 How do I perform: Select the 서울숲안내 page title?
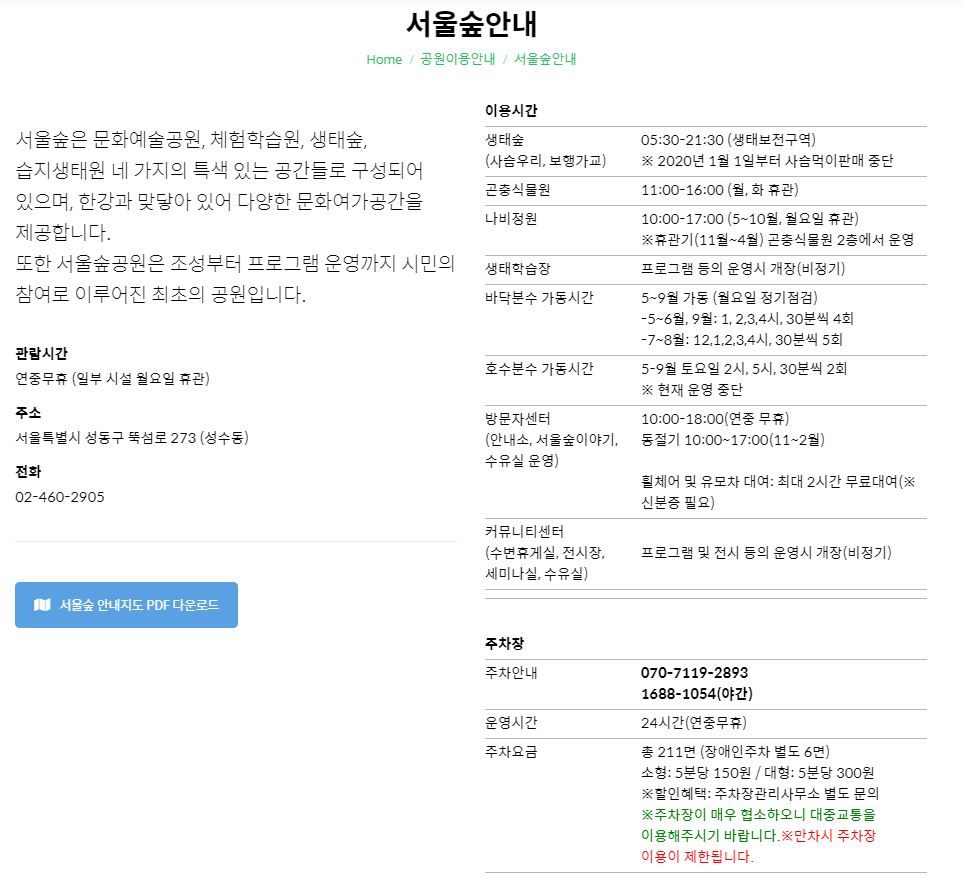pos(472,25)
